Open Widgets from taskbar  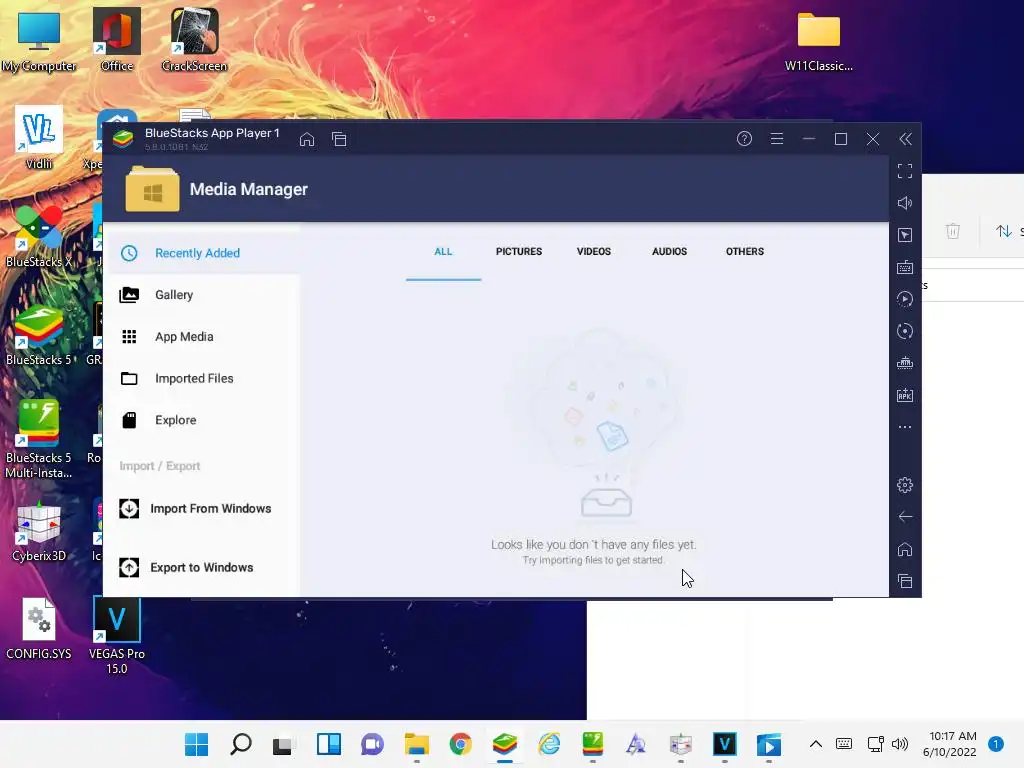coord(328,744)
